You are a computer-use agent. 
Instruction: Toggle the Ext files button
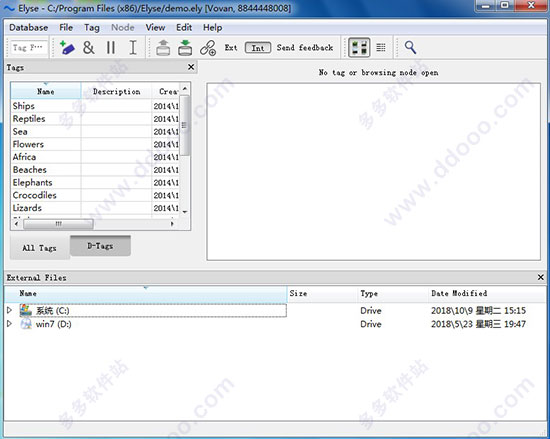point(231,48)
